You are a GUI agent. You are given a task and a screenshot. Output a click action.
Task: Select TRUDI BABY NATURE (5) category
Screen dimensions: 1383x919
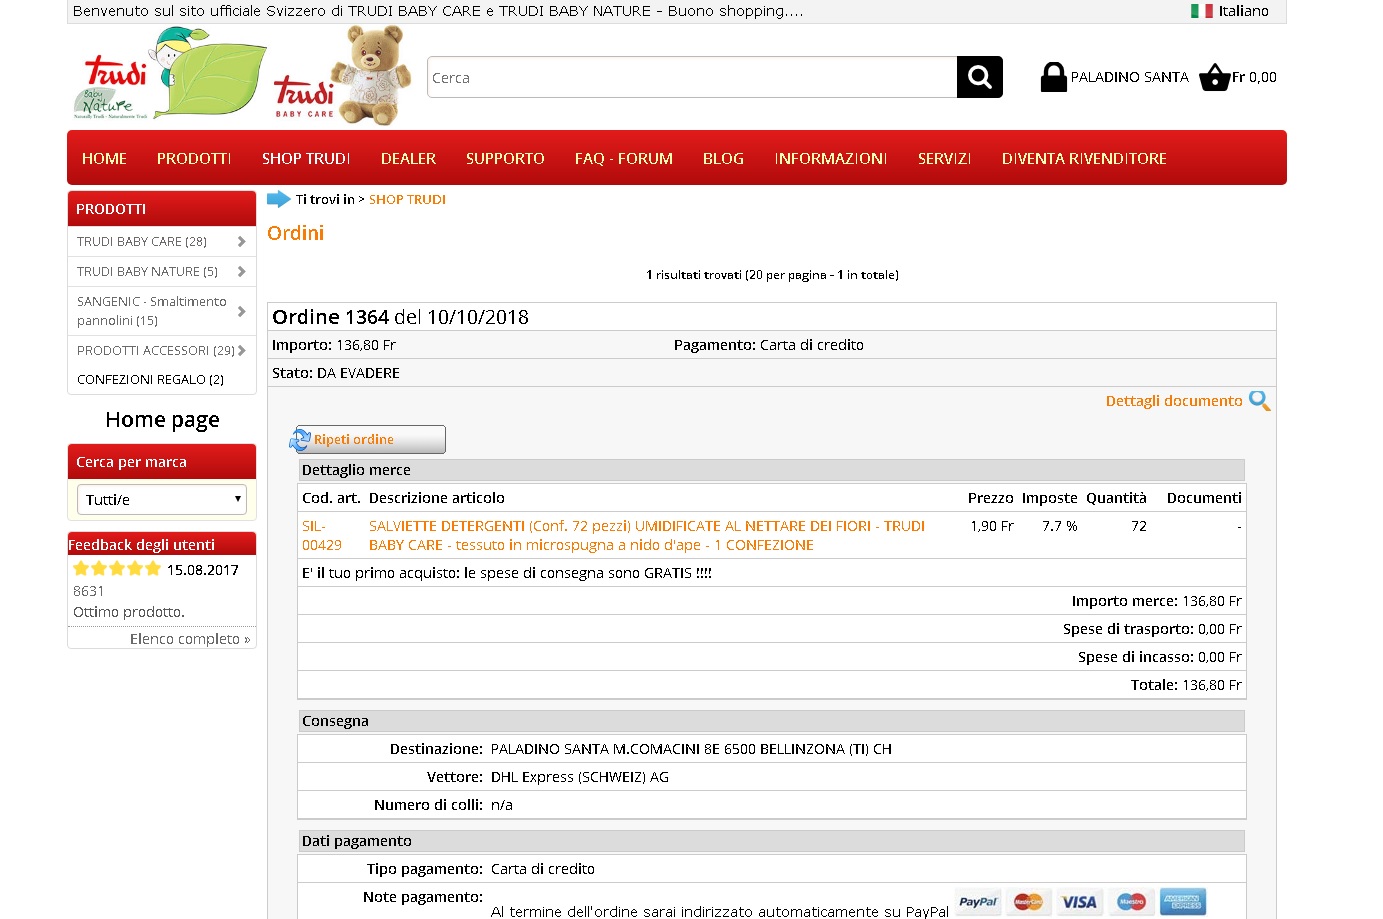(147, 271)
